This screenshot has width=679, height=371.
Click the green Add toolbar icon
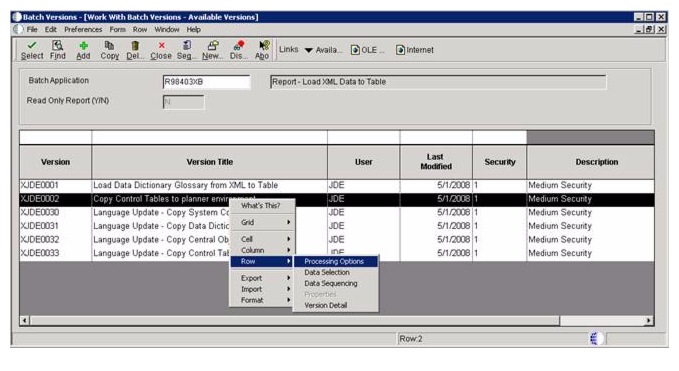(83, 45)
